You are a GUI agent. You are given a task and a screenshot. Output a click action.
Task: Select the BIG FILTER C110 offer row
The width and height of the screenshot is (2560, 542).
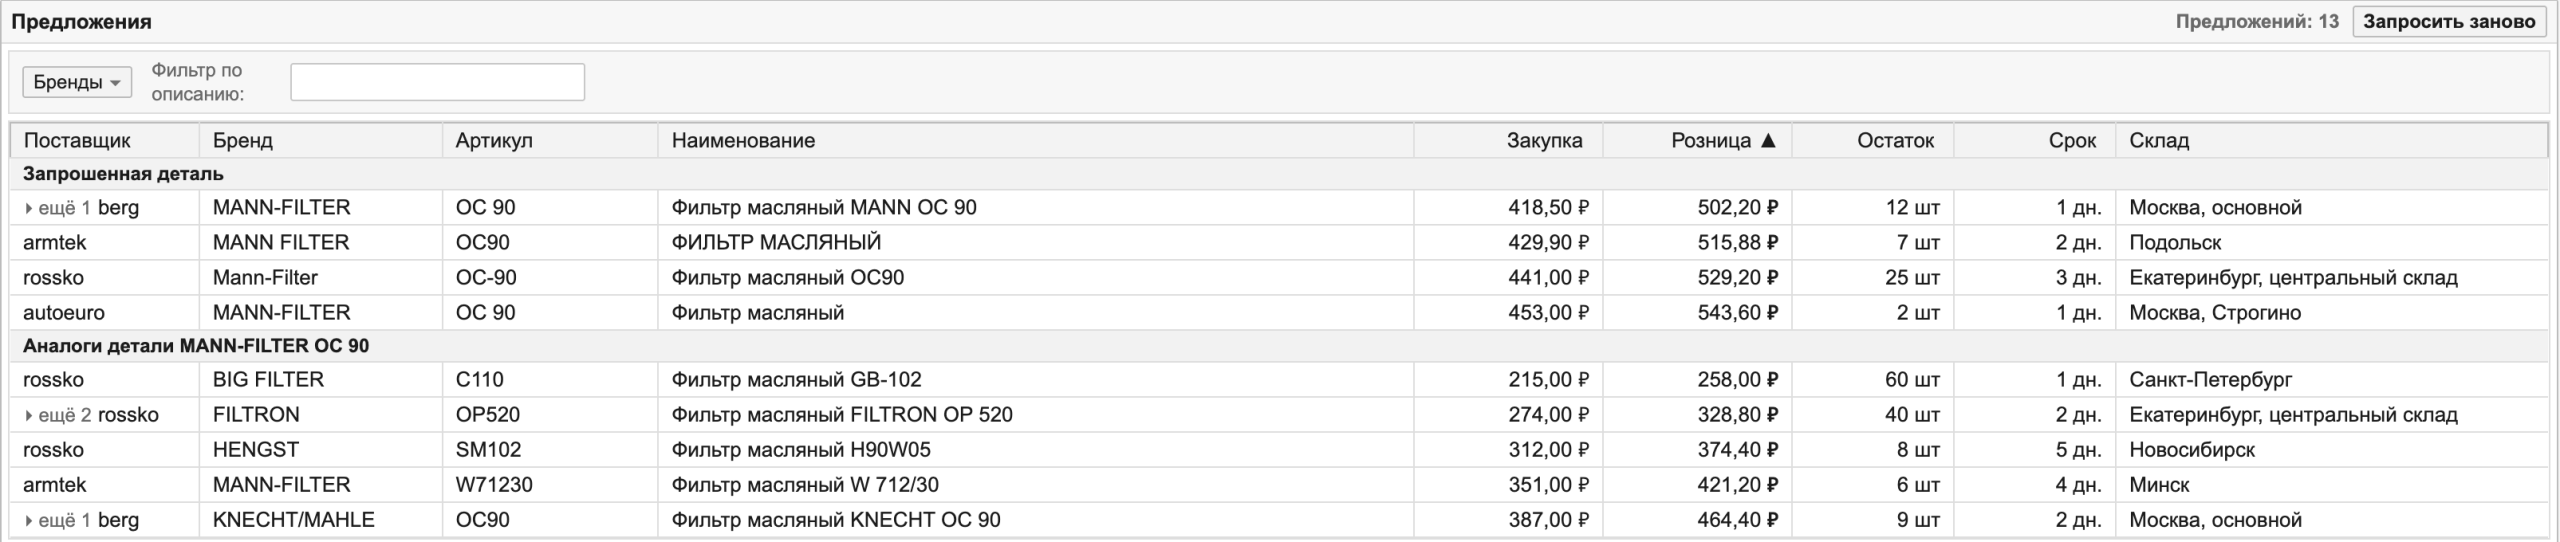click(1279, 380)
